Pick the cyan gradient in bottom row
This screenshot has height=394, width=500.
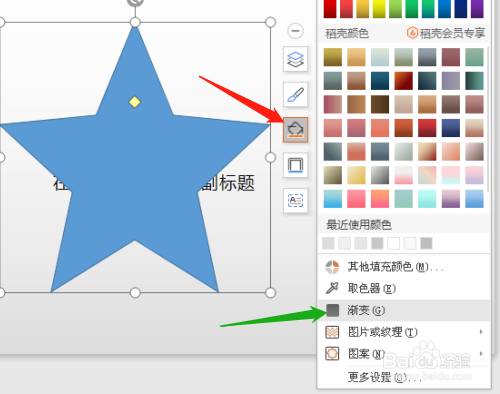click(427, 199)
